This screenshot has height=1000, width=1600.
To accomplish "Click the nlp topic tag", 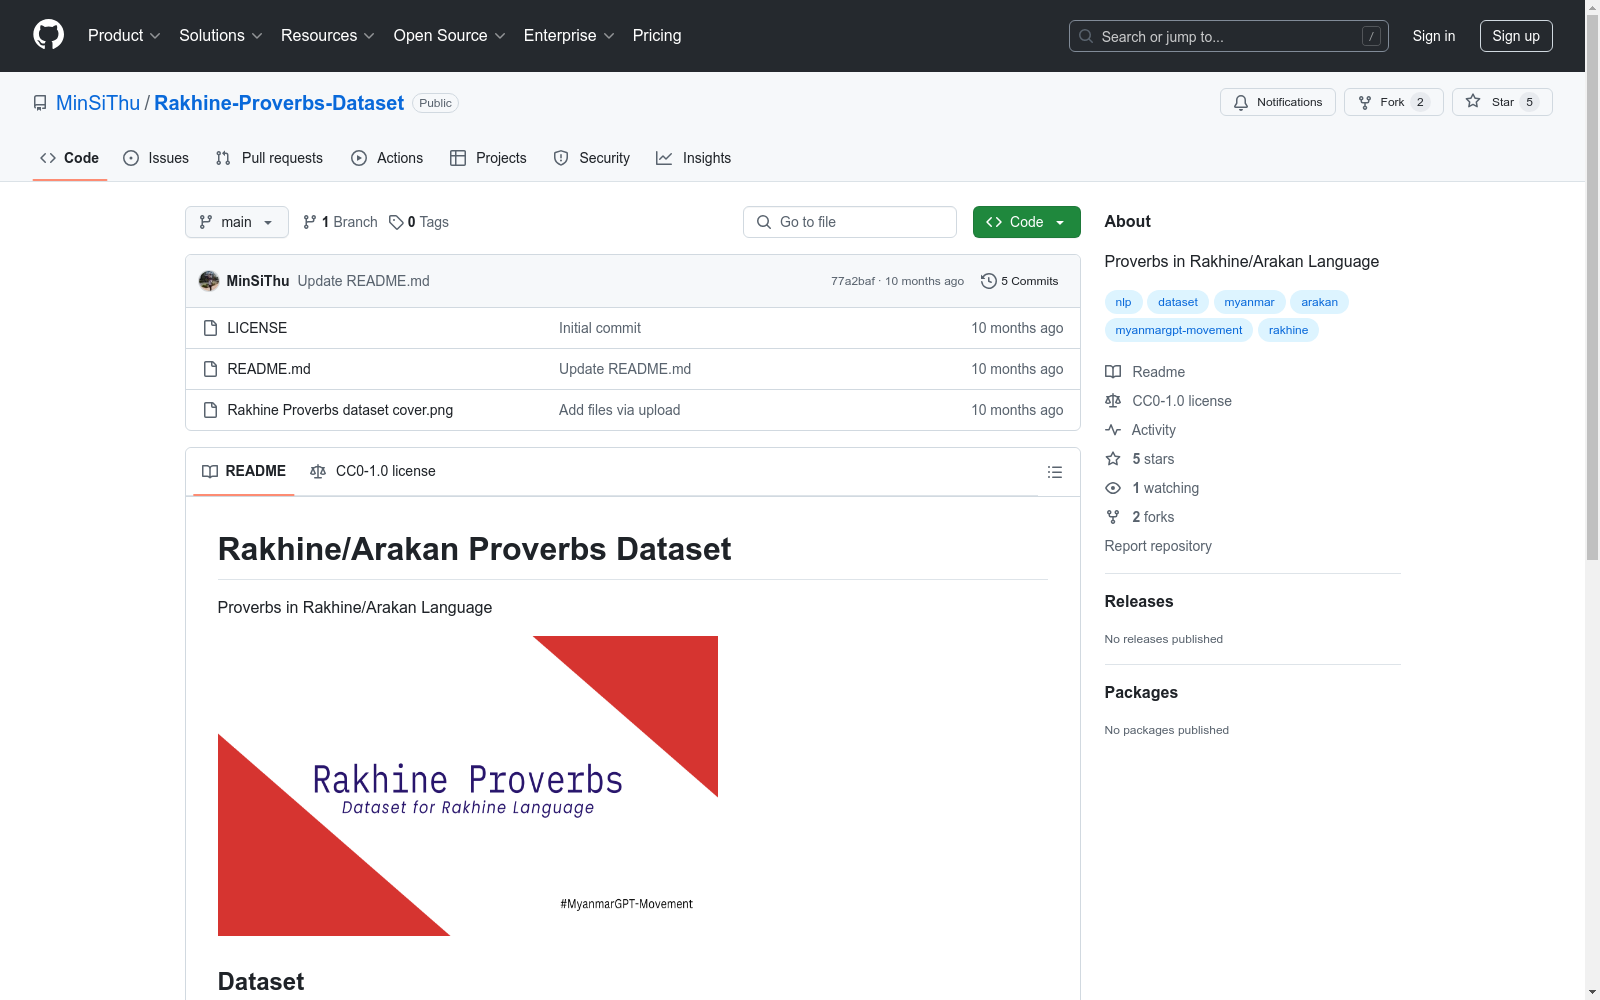I will 1123,302.
